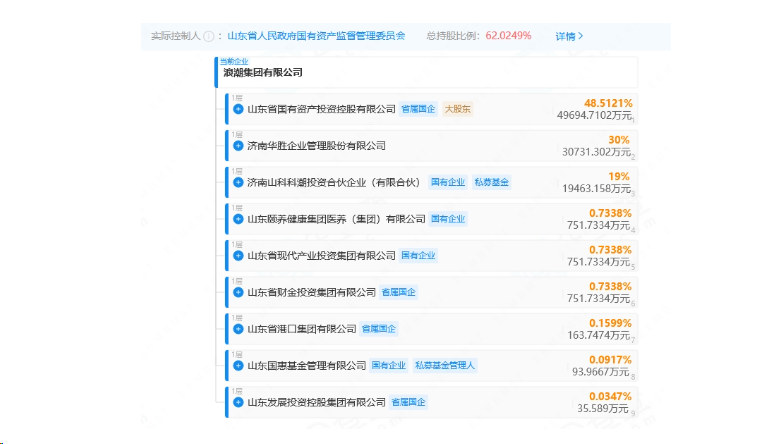Screen dimensions: 777x444
Task: Select amount 163.7474万元
Action: coord(599,335)
